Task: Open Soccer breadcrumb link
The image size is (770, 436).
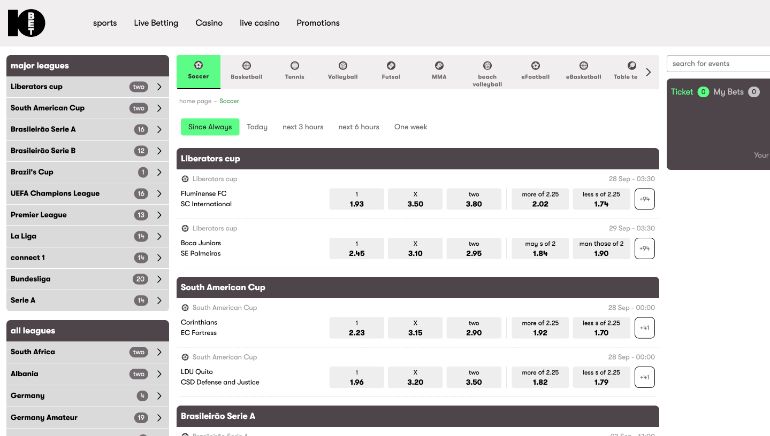Action: (229, 101)
